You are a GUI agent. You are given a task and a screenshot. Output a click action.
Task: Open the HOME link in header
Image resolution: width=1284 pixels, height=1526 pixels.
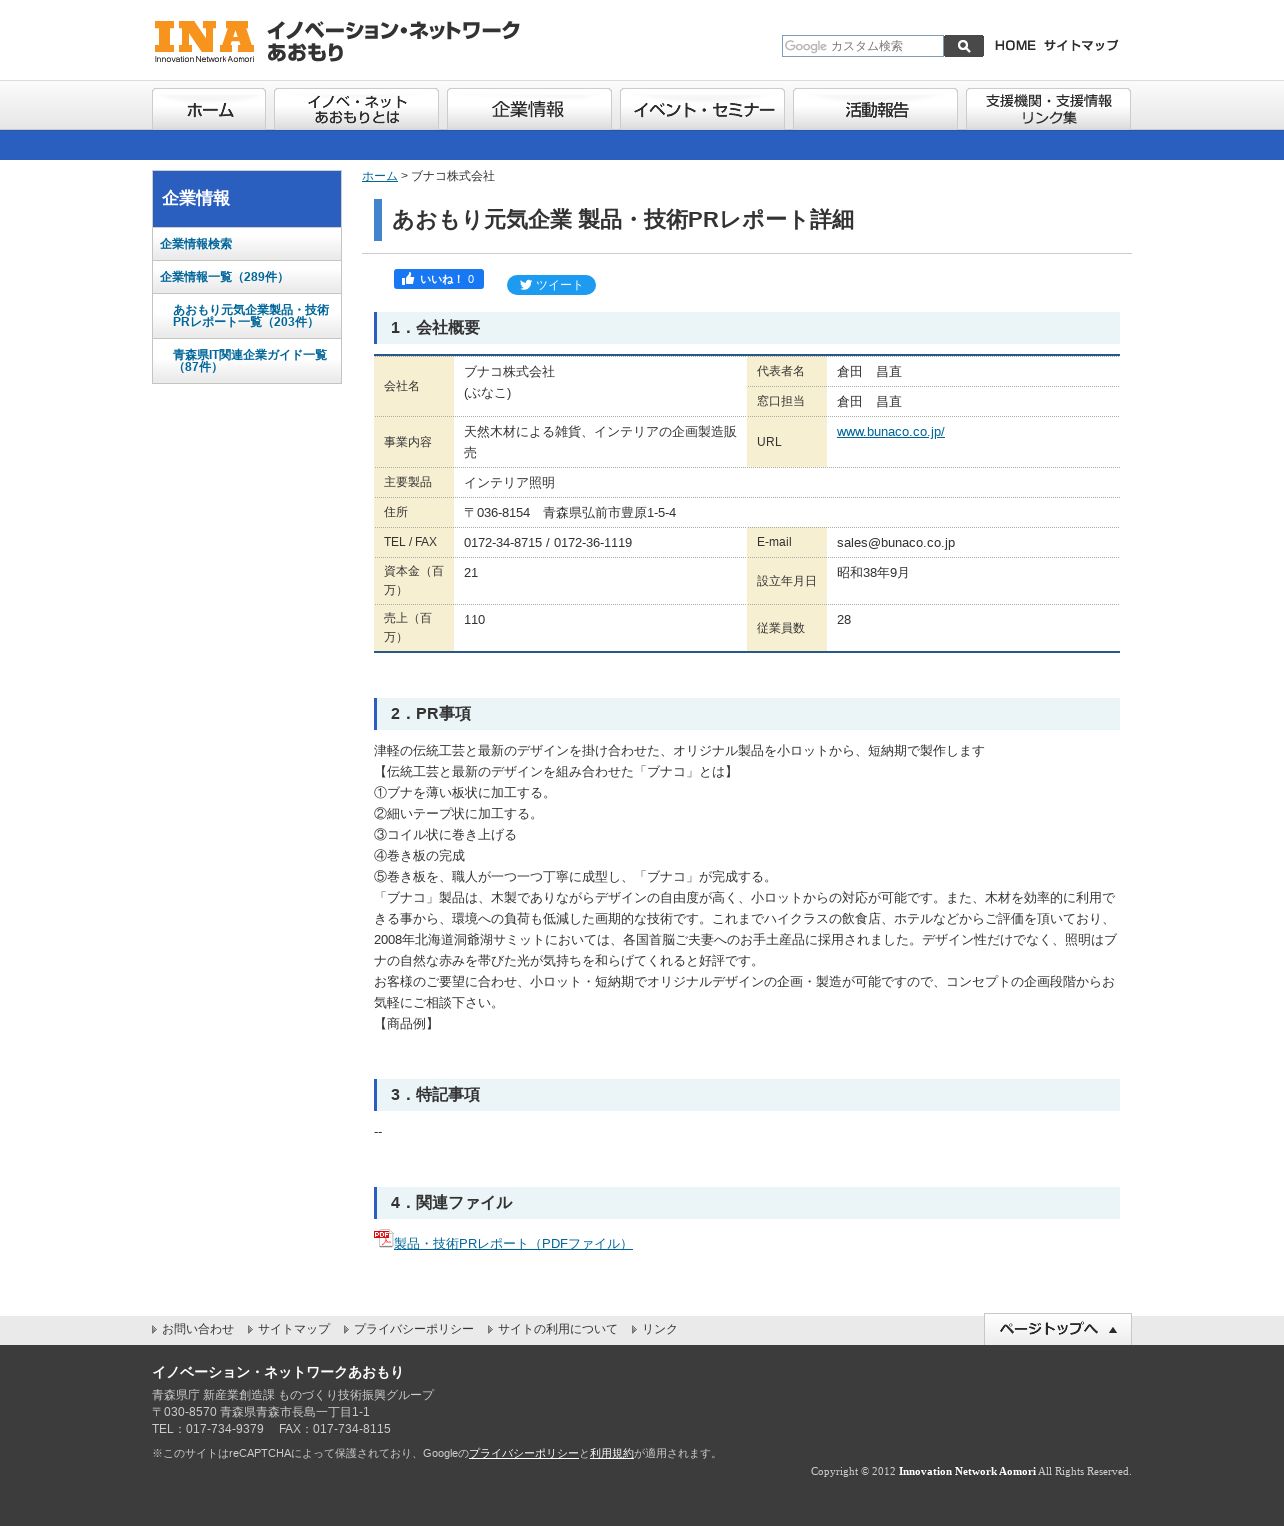click(x=1015, y=46)
